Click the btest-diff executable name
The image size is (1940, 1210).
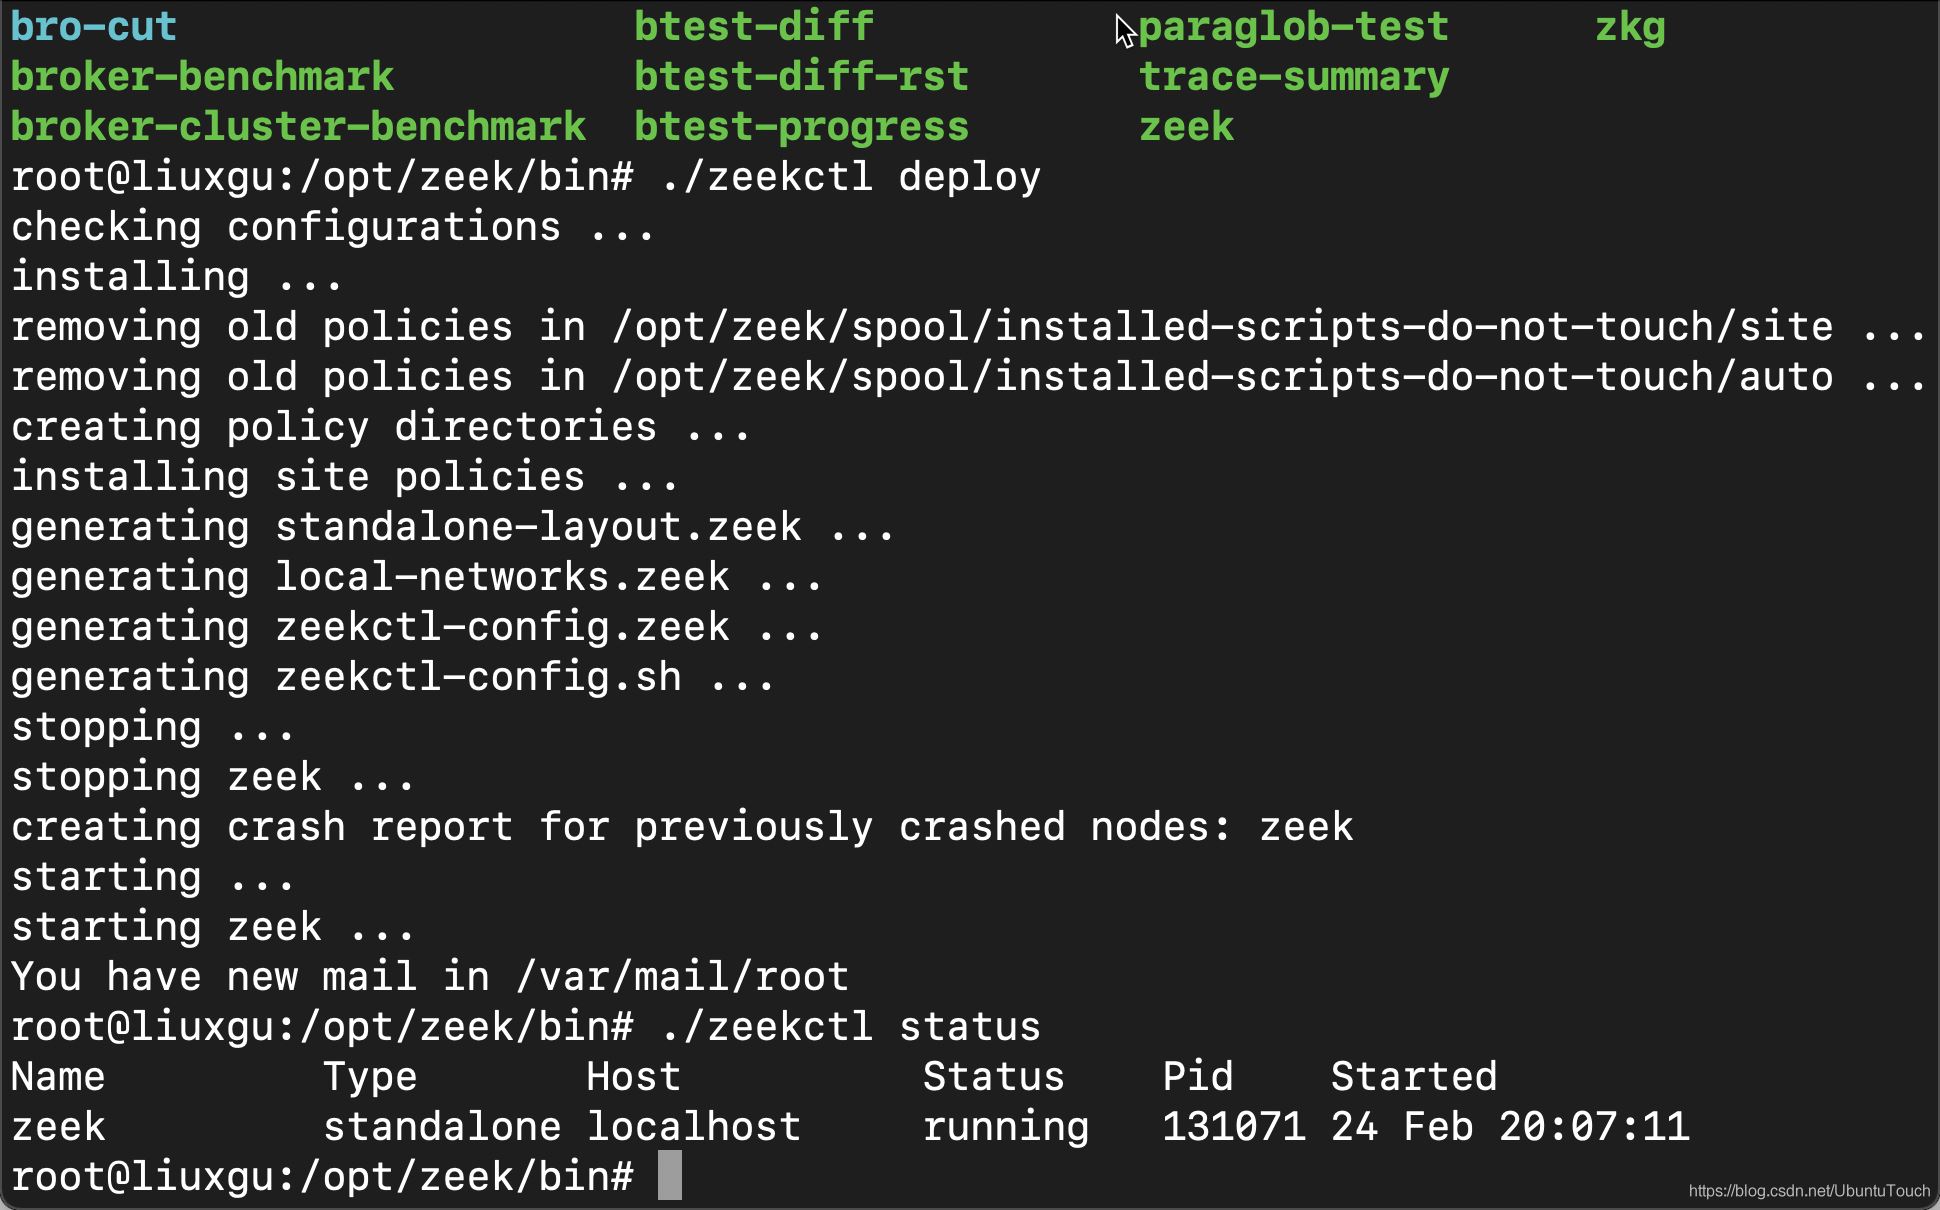(x=753, y=27)
